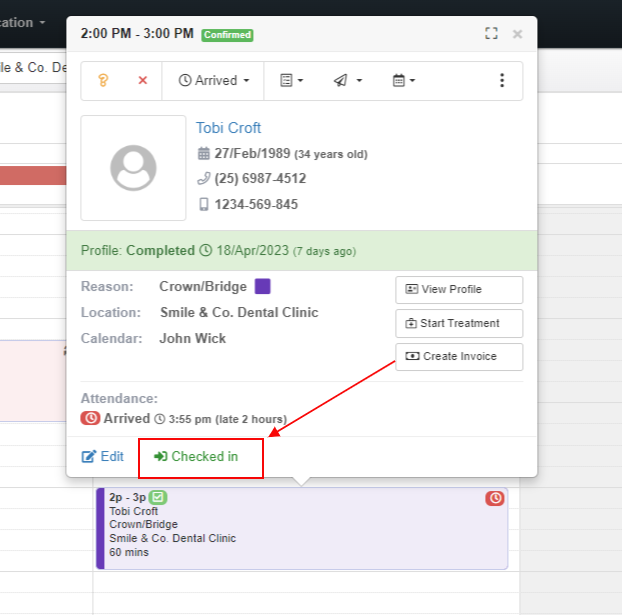Viewport: 622px width, 615px height.
Task: Click the John Wick calendar name
Action: [x=192, y=338]
